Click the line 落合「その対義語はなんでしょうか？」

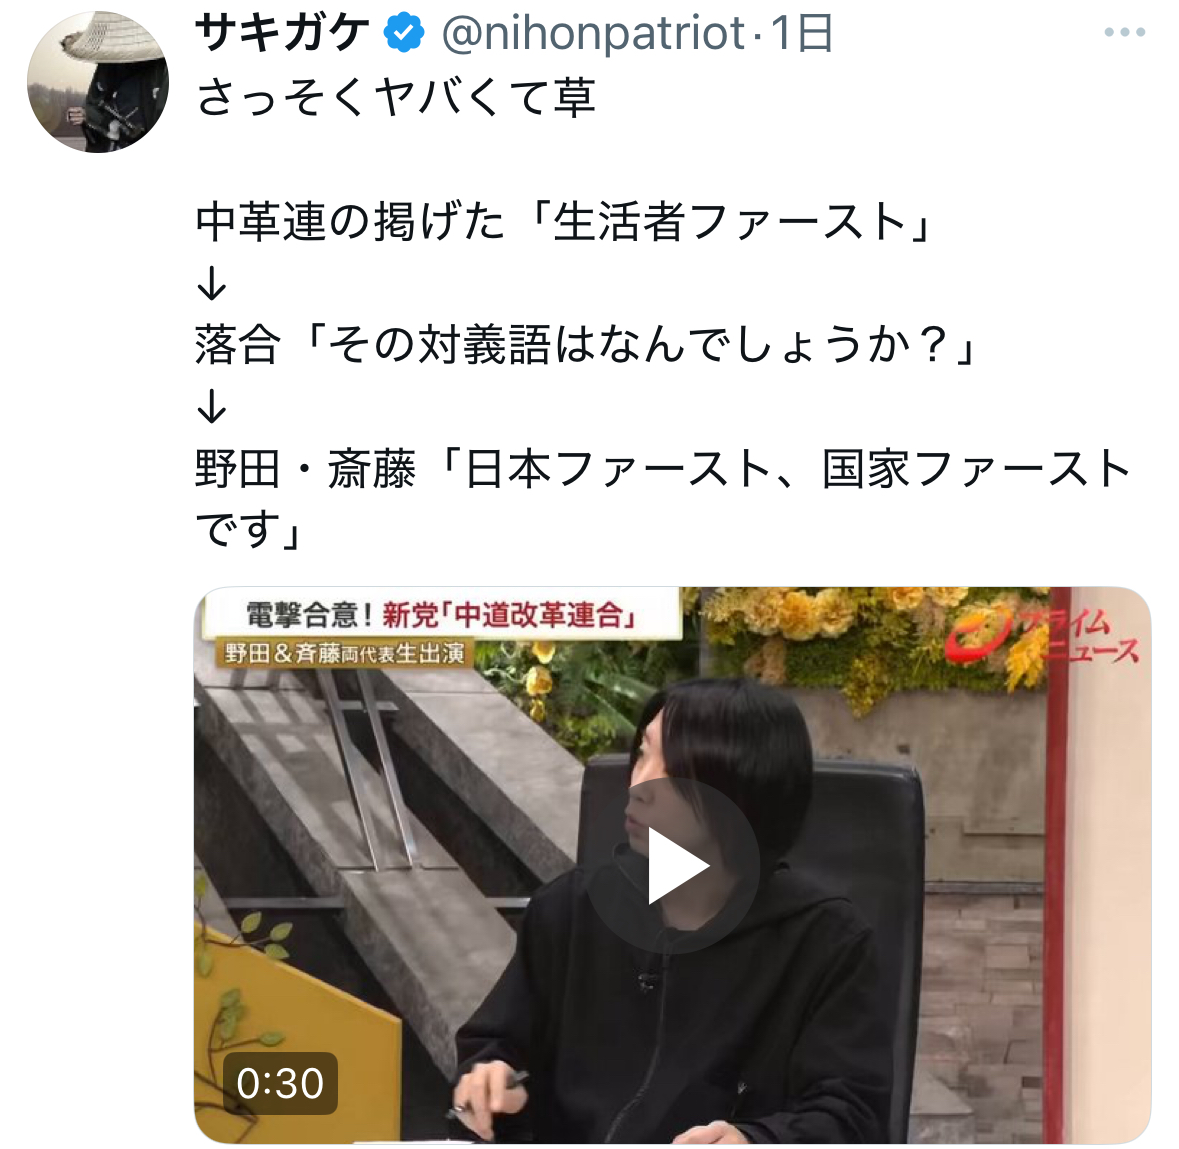coord(586,345)
